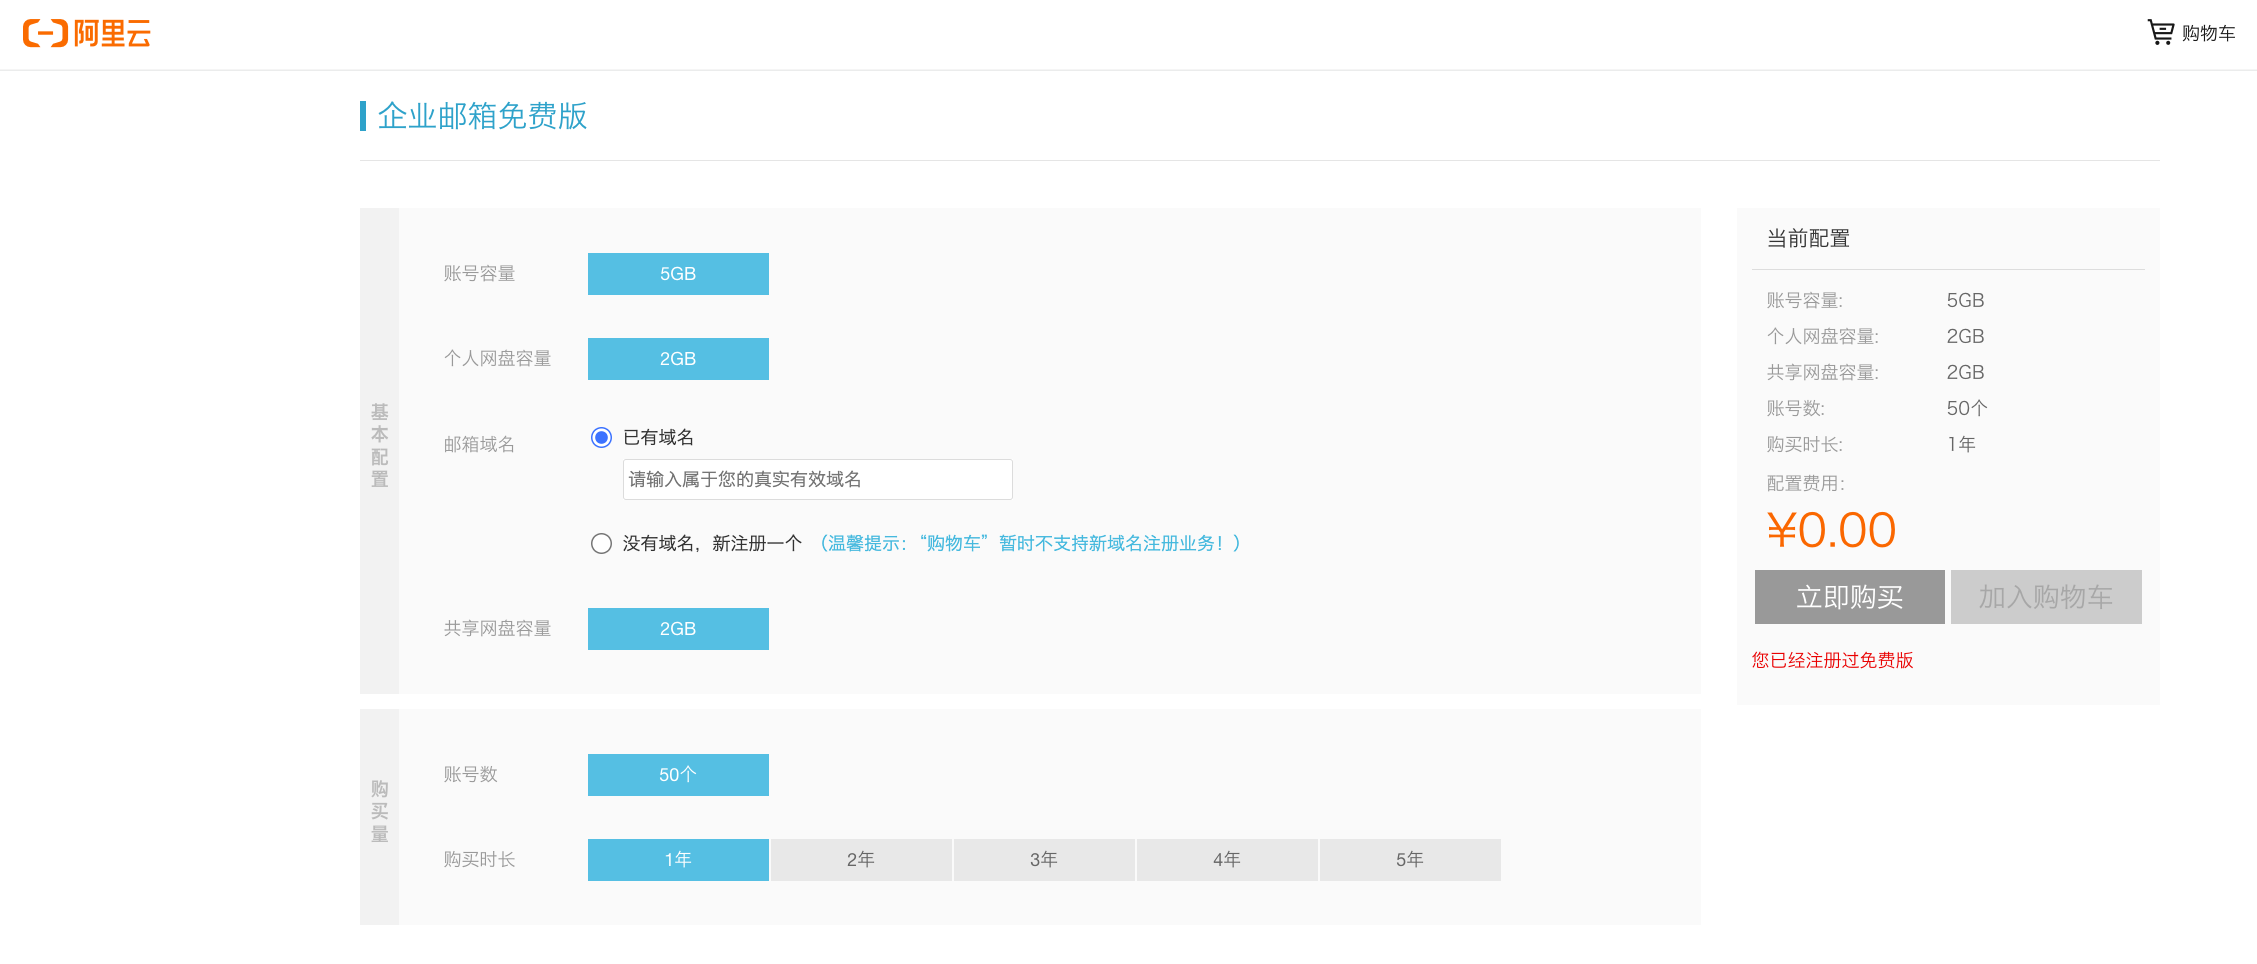Choose the 5年 duration option
Image resolution: width=2257 pixels, height=964 pixels.
pos(1410,859)
